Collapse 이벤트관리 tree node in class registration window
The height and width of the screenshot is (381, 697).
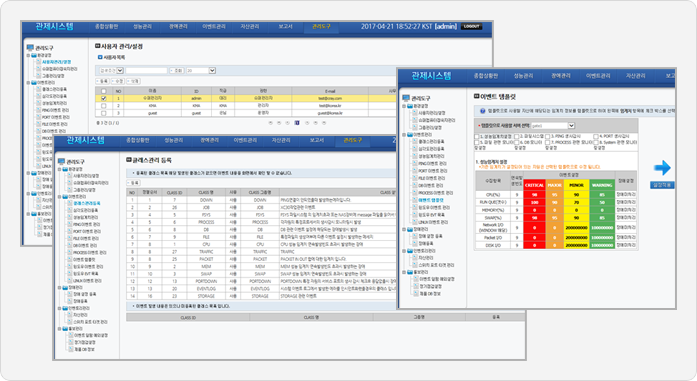point(59,197)
